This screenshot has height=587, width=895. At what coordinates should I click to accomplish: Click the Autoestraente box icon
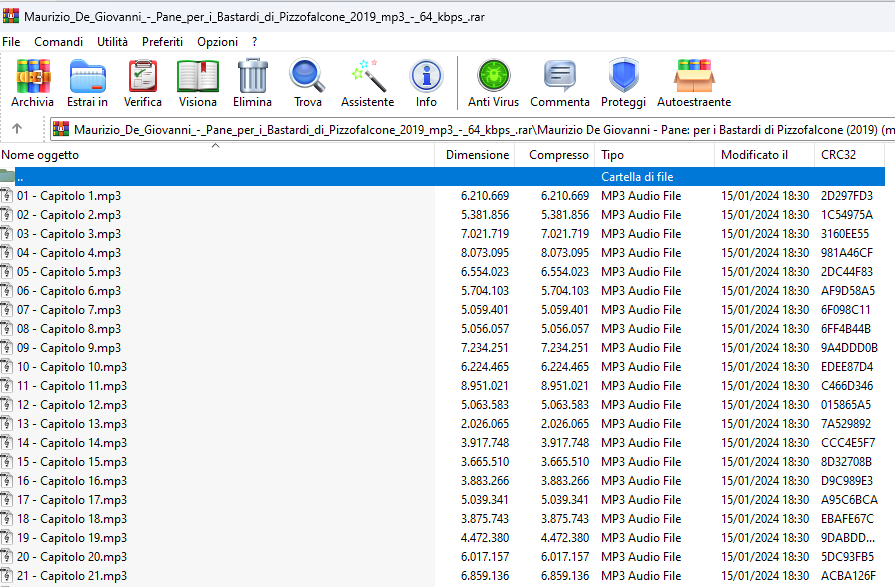tap(694, 75)
